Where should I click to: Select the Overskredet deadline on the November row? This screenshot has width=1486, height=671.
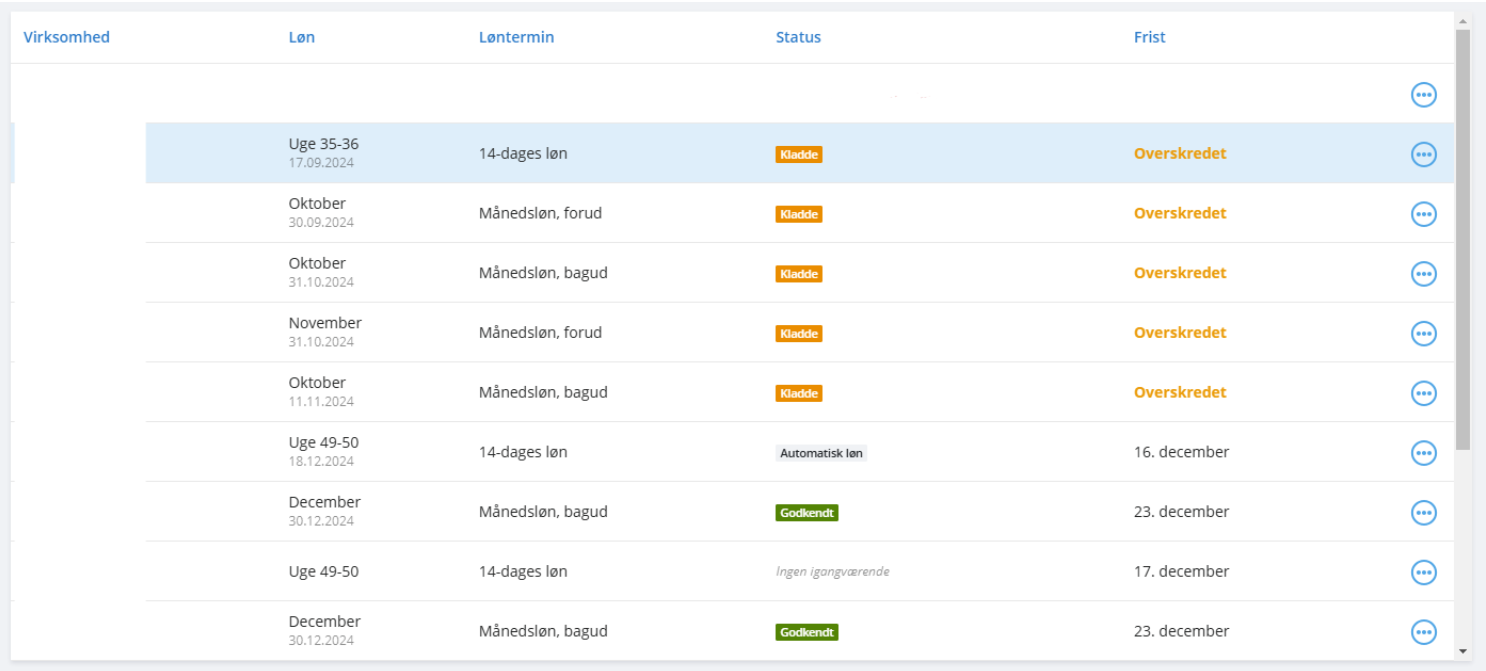1179,333
